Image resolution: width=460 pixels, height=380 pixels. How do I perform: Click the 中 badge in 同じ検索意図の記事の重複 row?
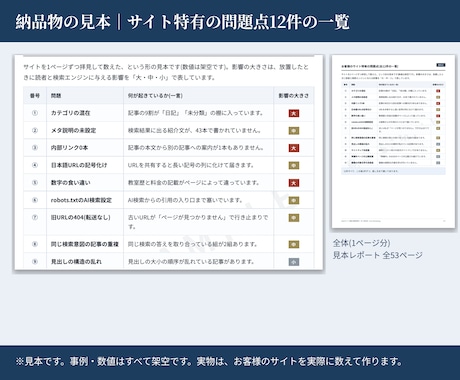(x=294, y=244)
